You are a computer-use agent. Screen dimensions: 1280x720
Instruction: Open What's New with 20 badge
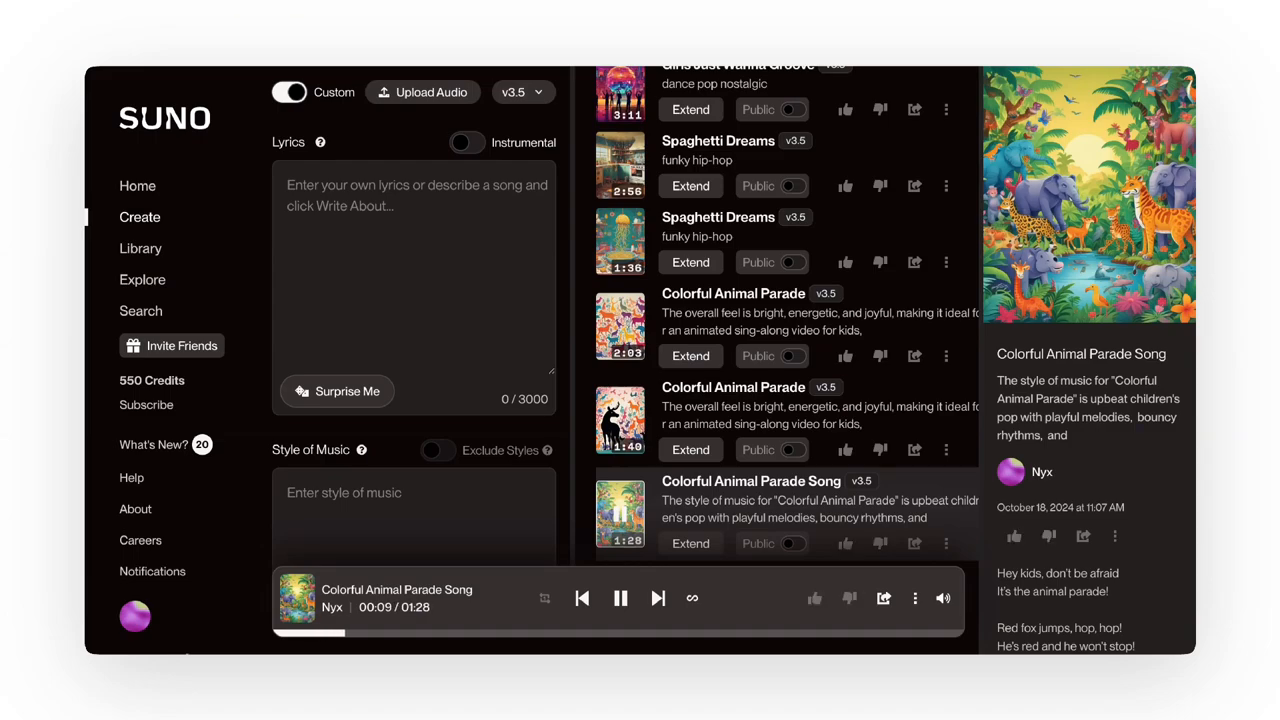165,444
